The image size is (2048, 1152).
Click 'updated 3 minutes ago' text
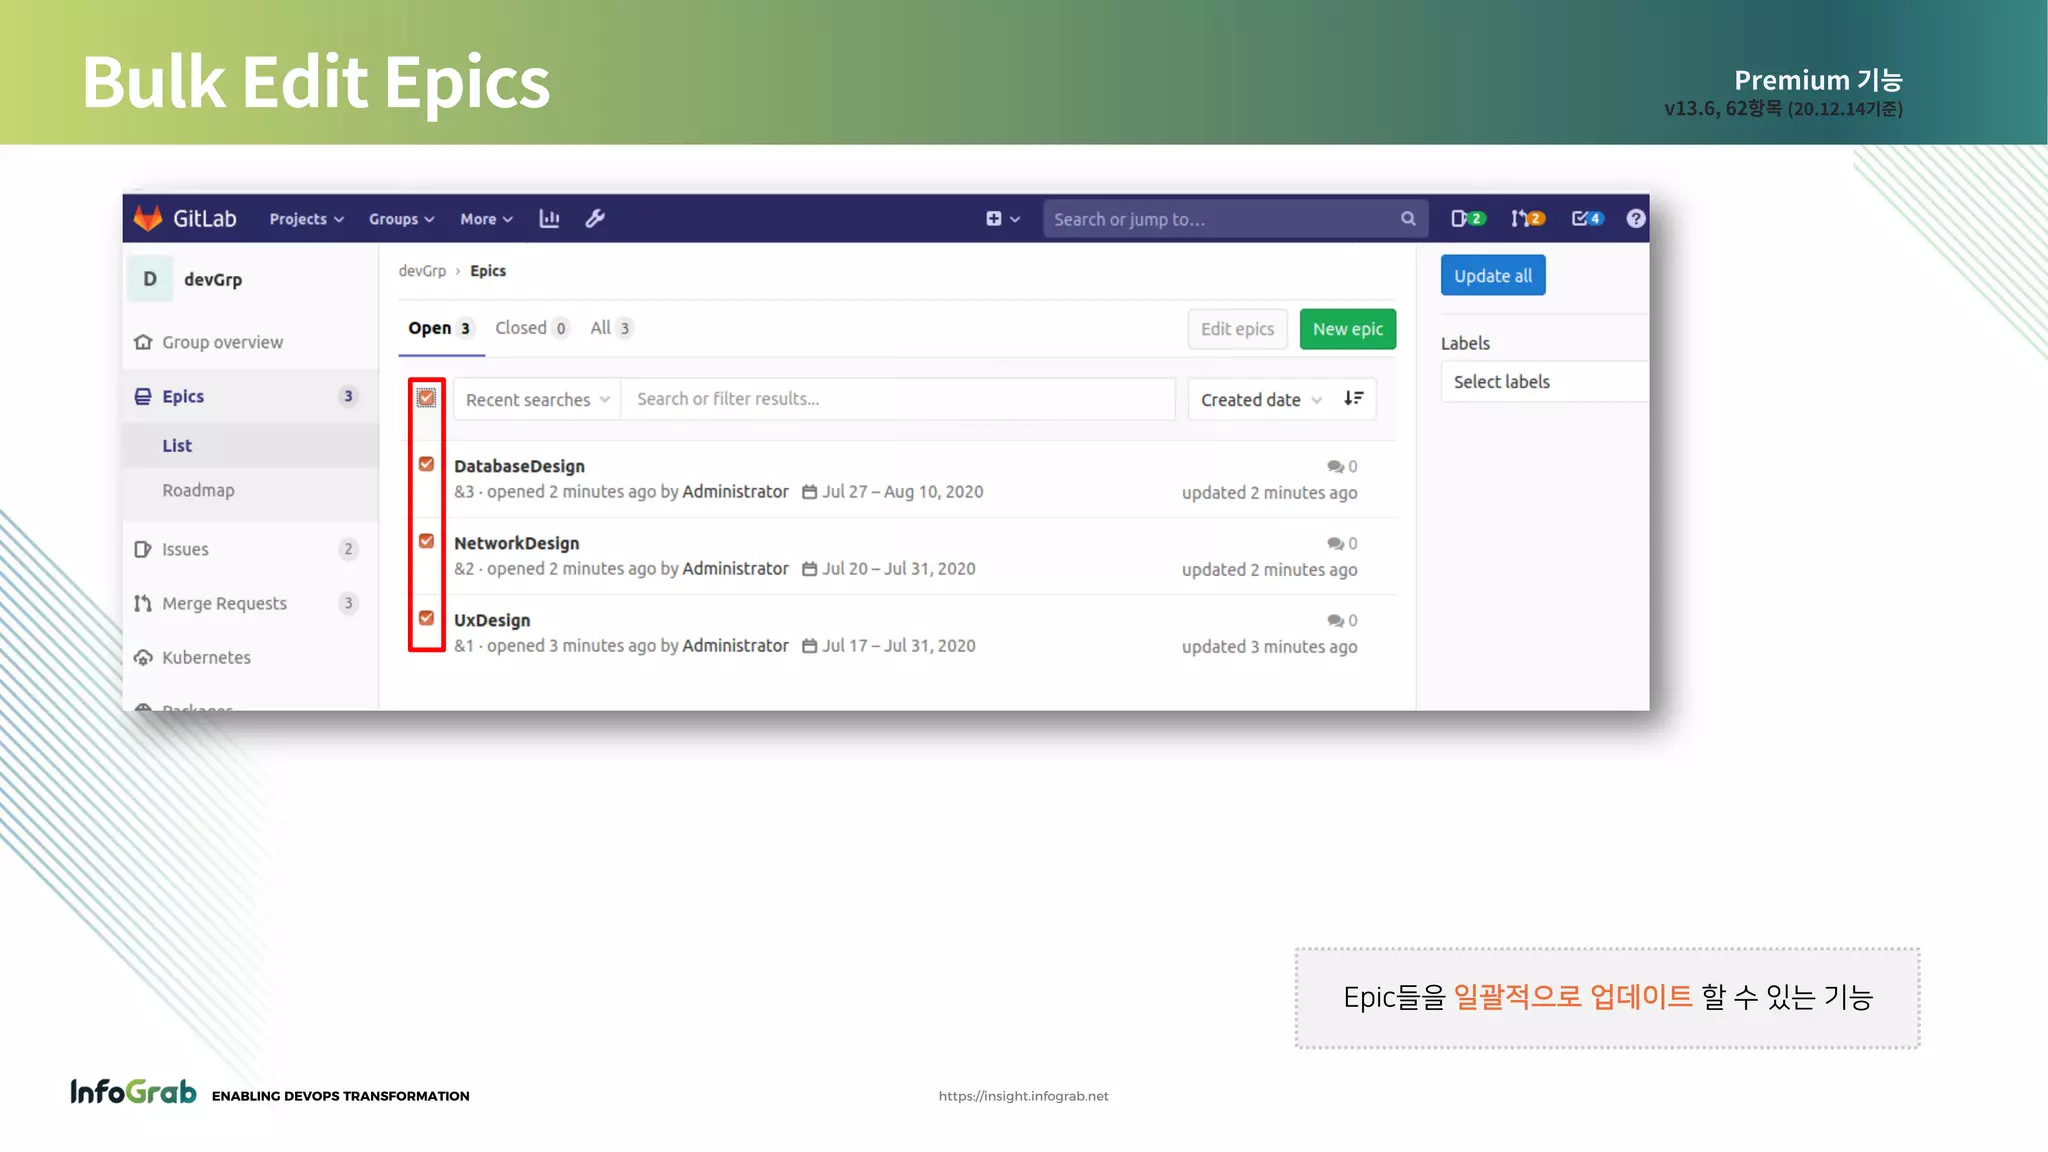click(1269, 647)
